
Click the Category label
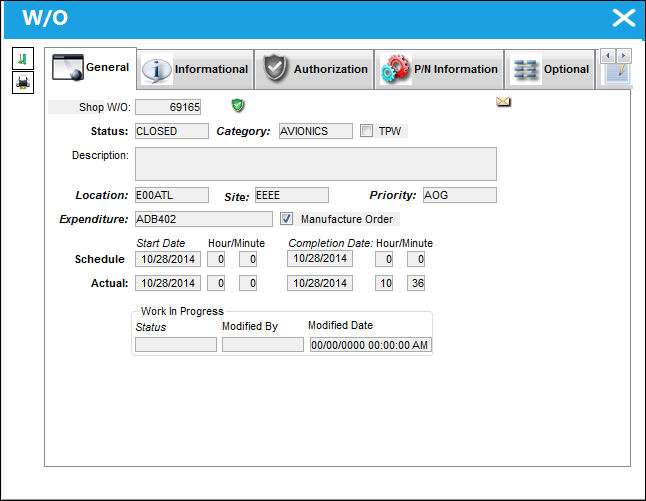(x=243, y=131)
